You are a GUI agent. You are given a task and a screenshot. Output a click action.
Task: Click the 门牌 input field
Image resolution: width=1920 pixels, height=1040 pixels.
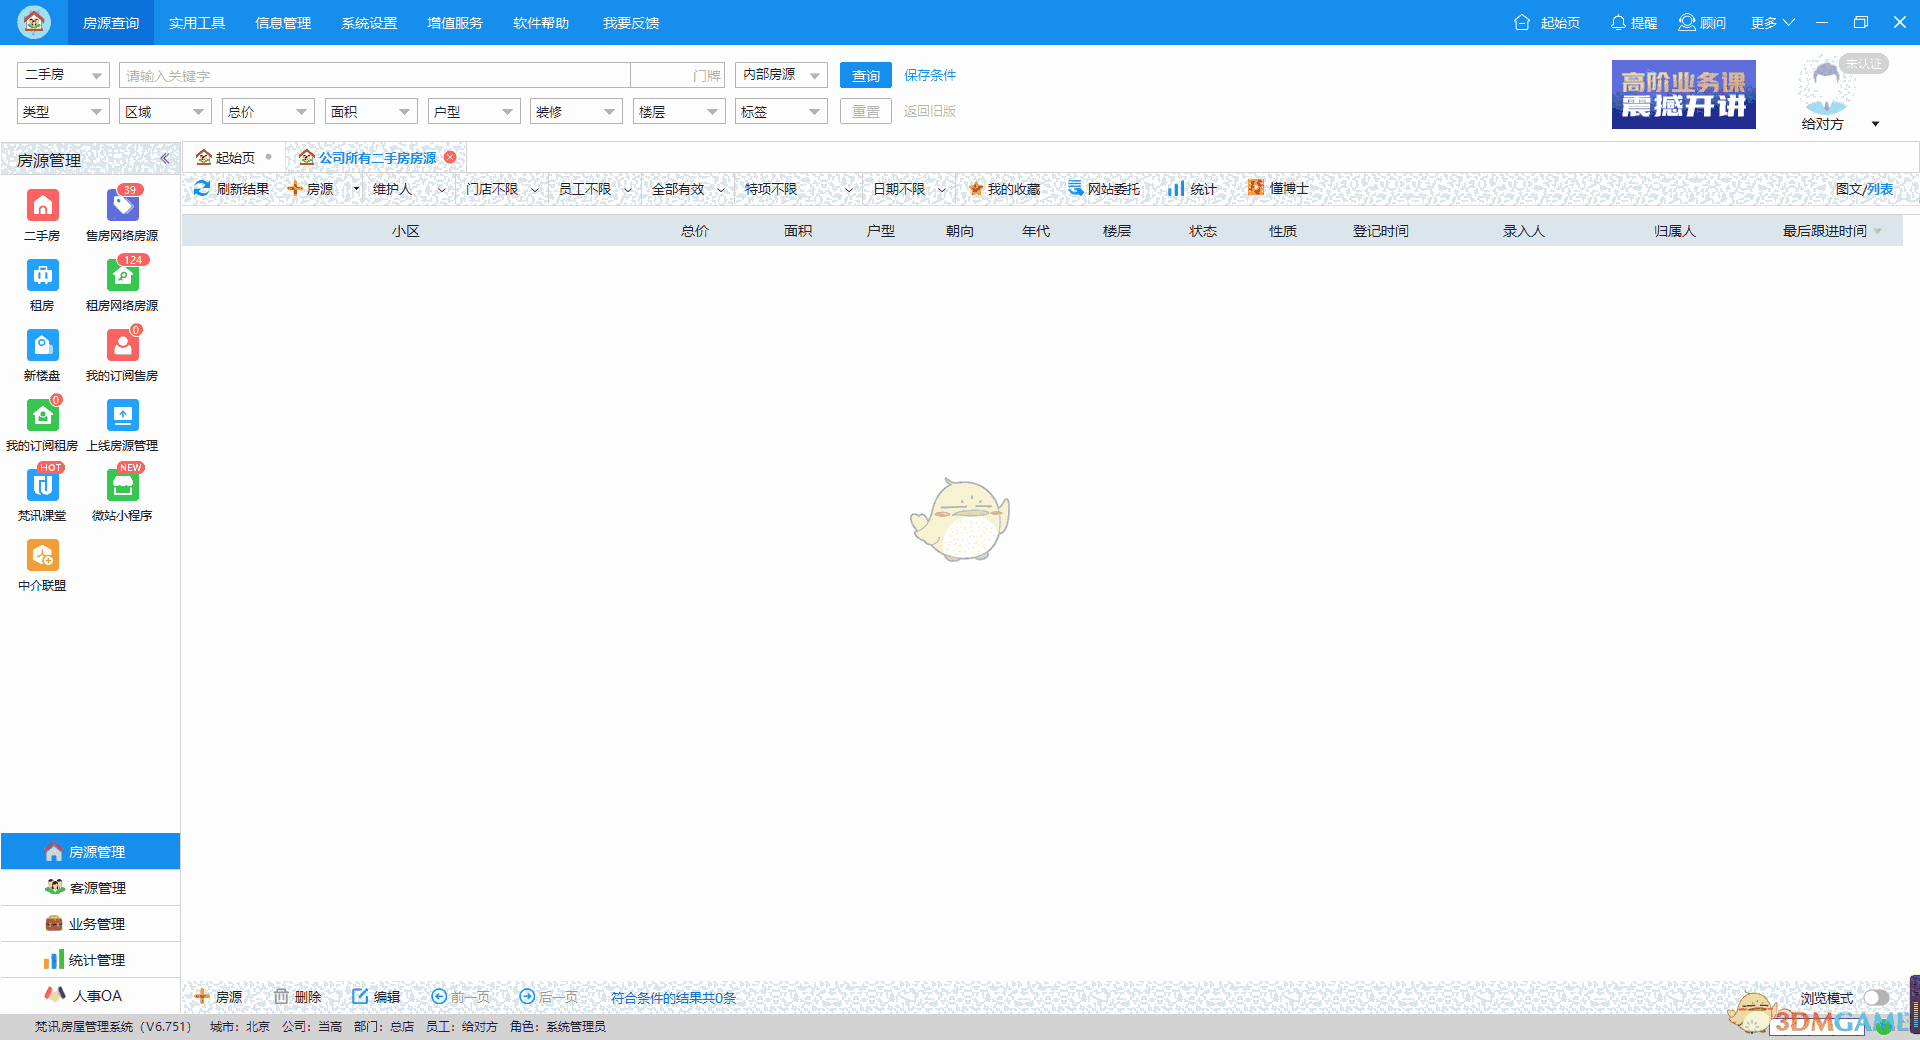[x=677, y=75]
